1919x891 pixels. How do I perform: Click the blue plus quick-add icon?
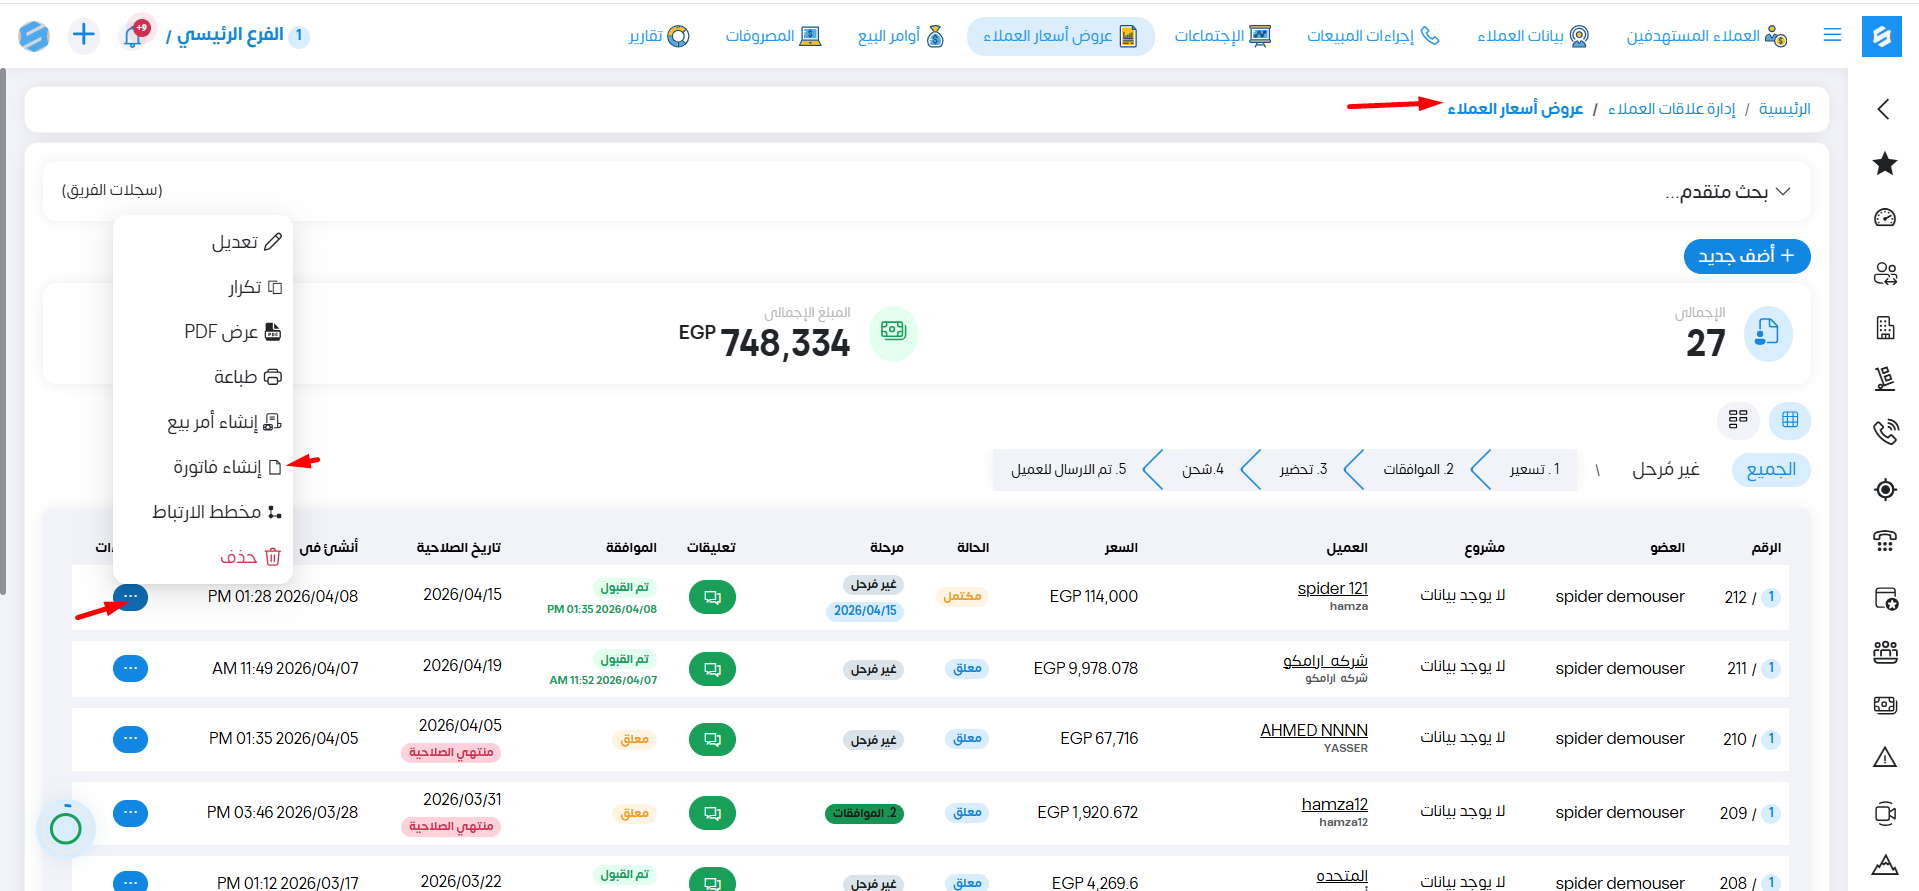tap(84, 36)
